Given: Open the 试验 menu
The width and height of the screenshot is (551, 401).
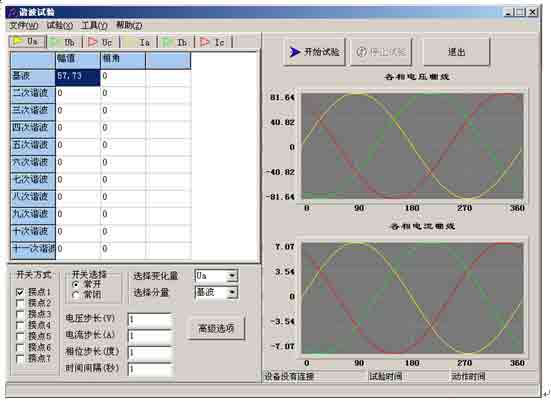Looking at the screenshot, I should [x=60, y=25].
